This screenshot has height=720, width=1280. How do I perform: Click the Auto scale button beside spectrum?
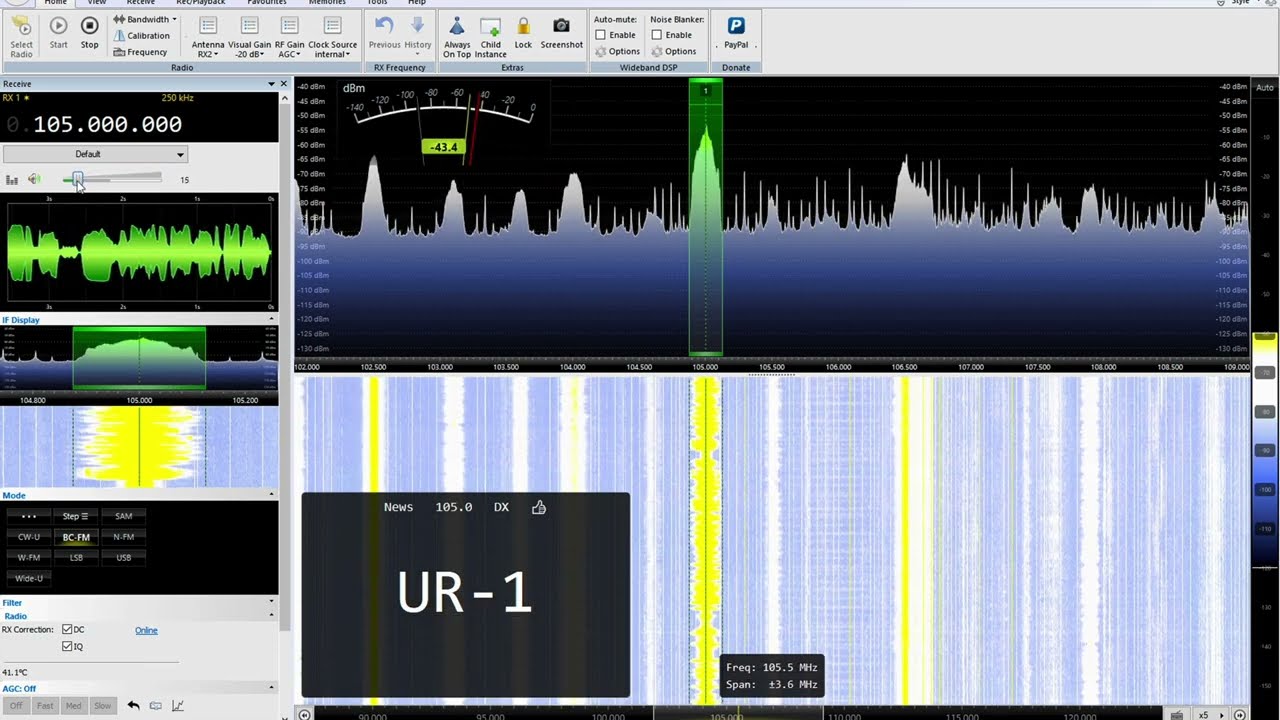(1265, 88)
